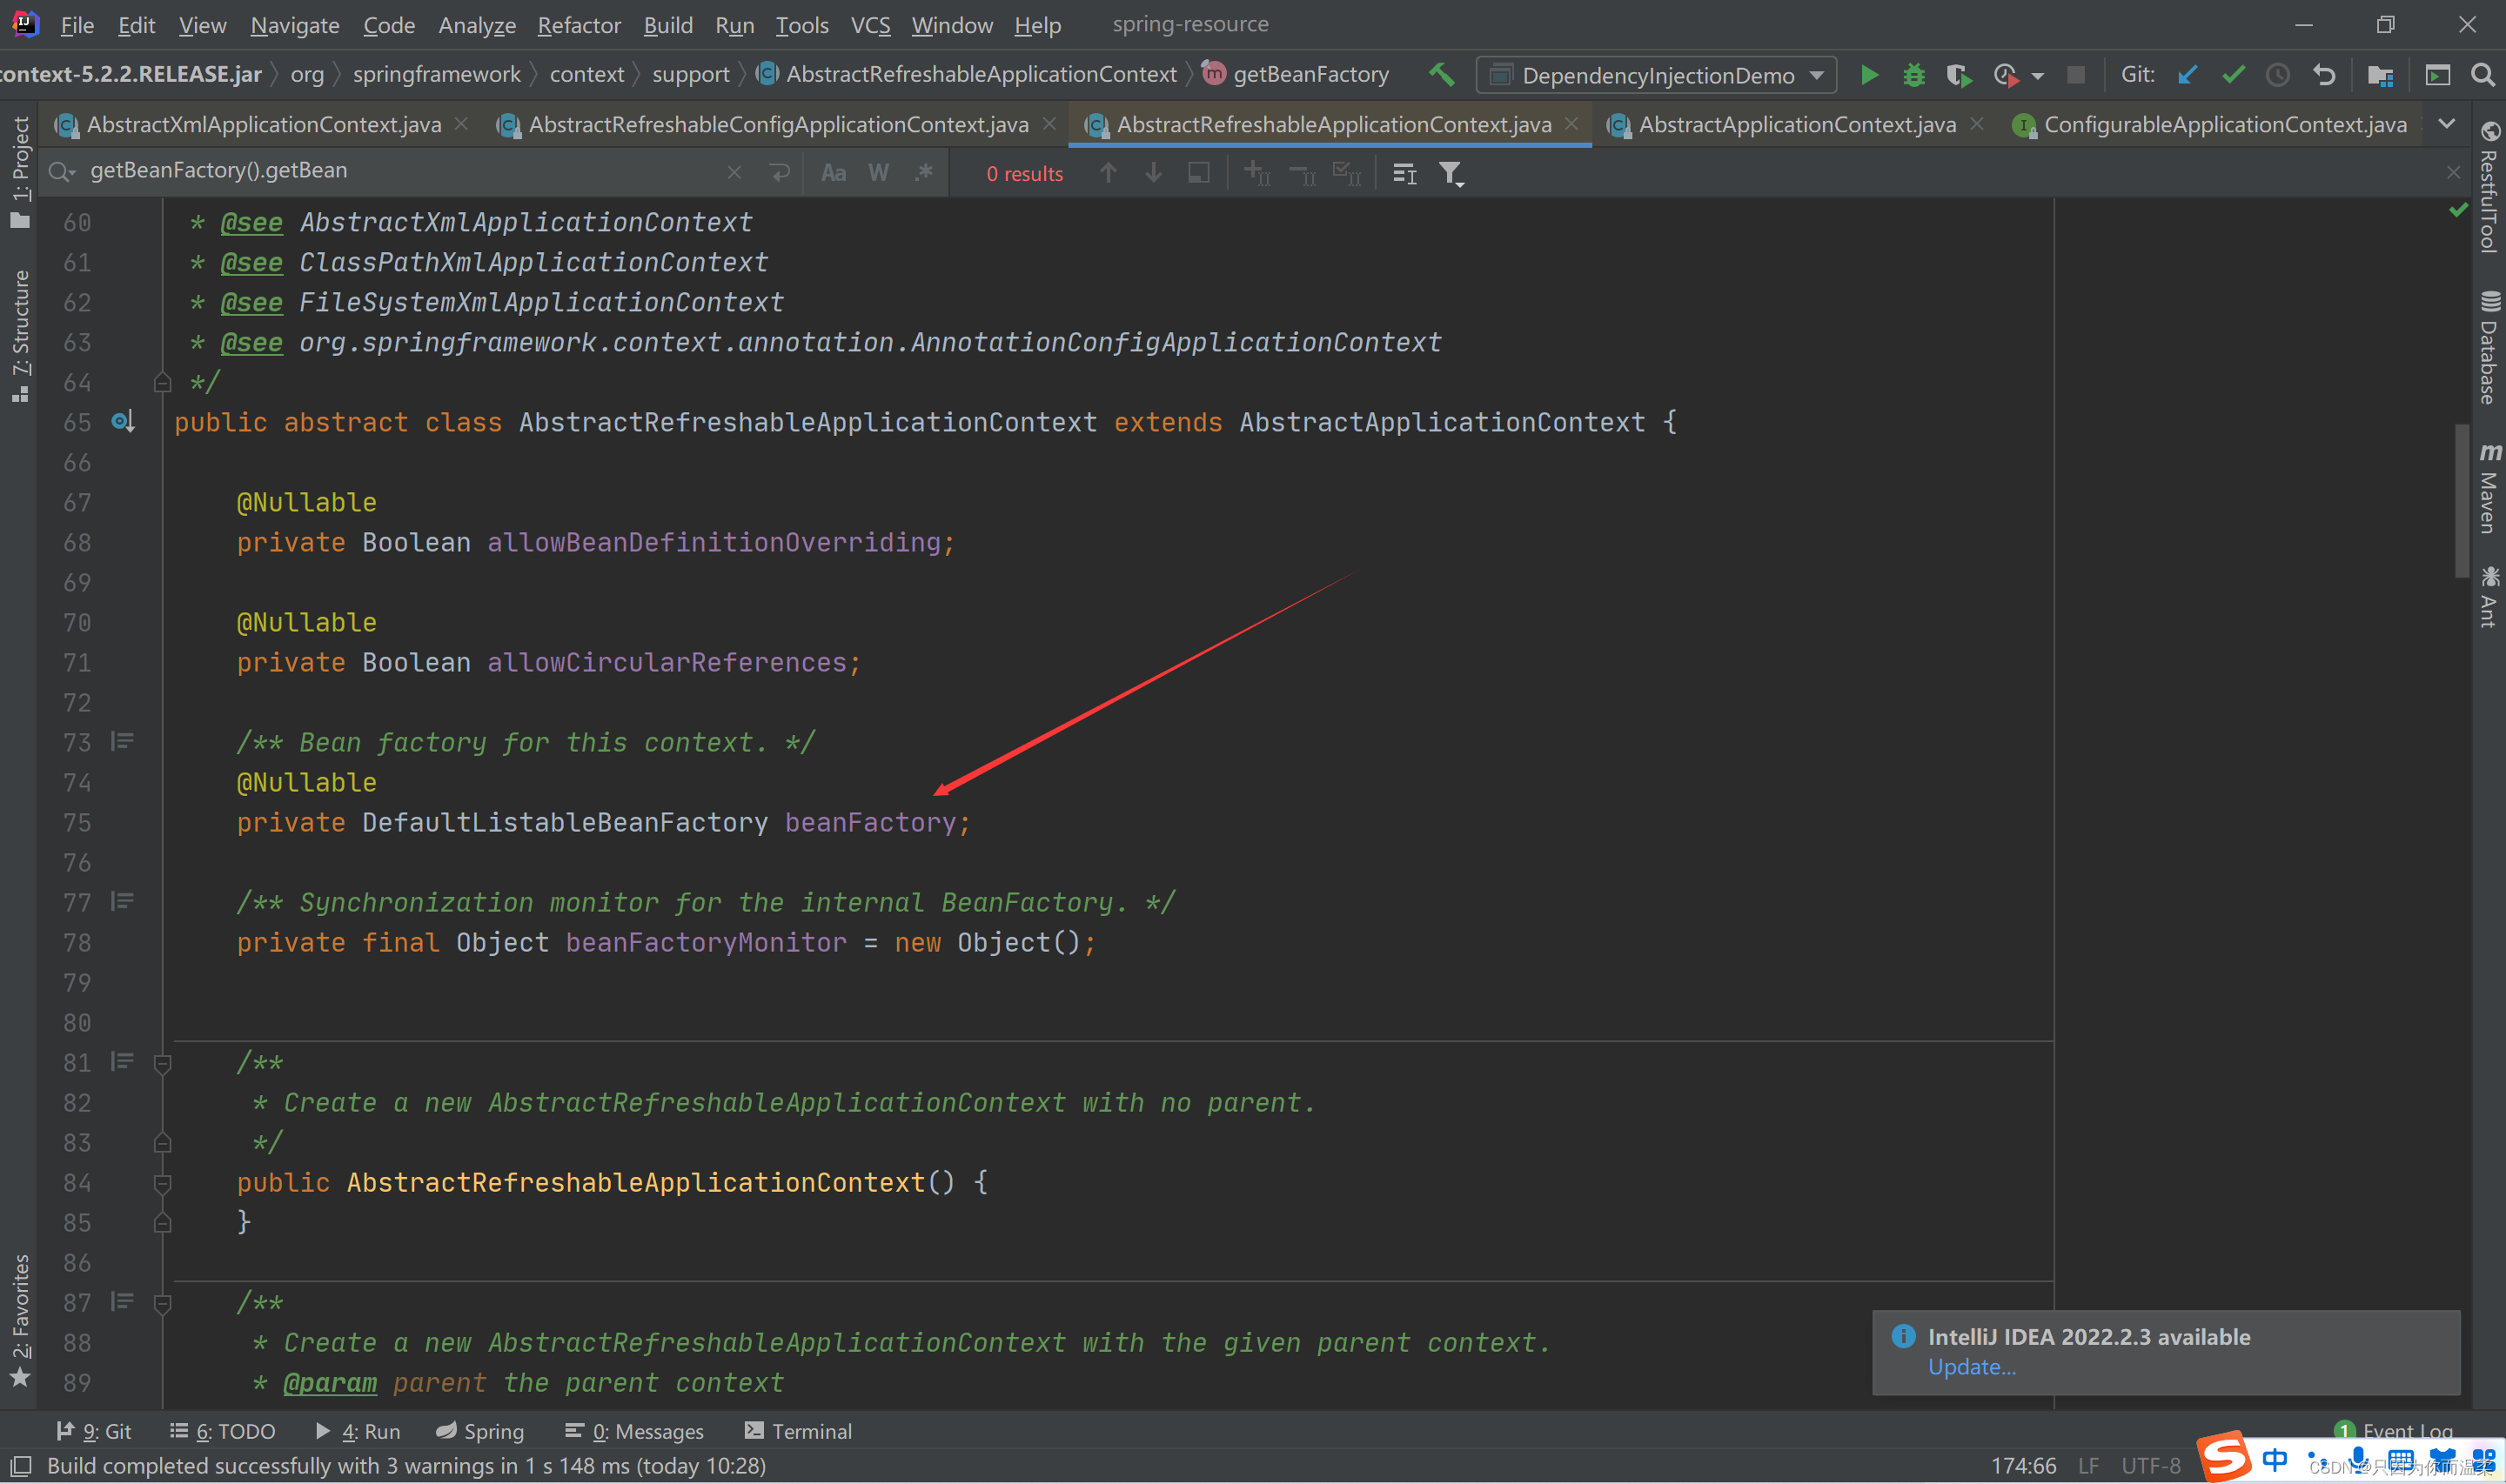Screen dimensions: 2506x1484
Task: Click the getBeanFactory().getBean search field
Action: 400,171
